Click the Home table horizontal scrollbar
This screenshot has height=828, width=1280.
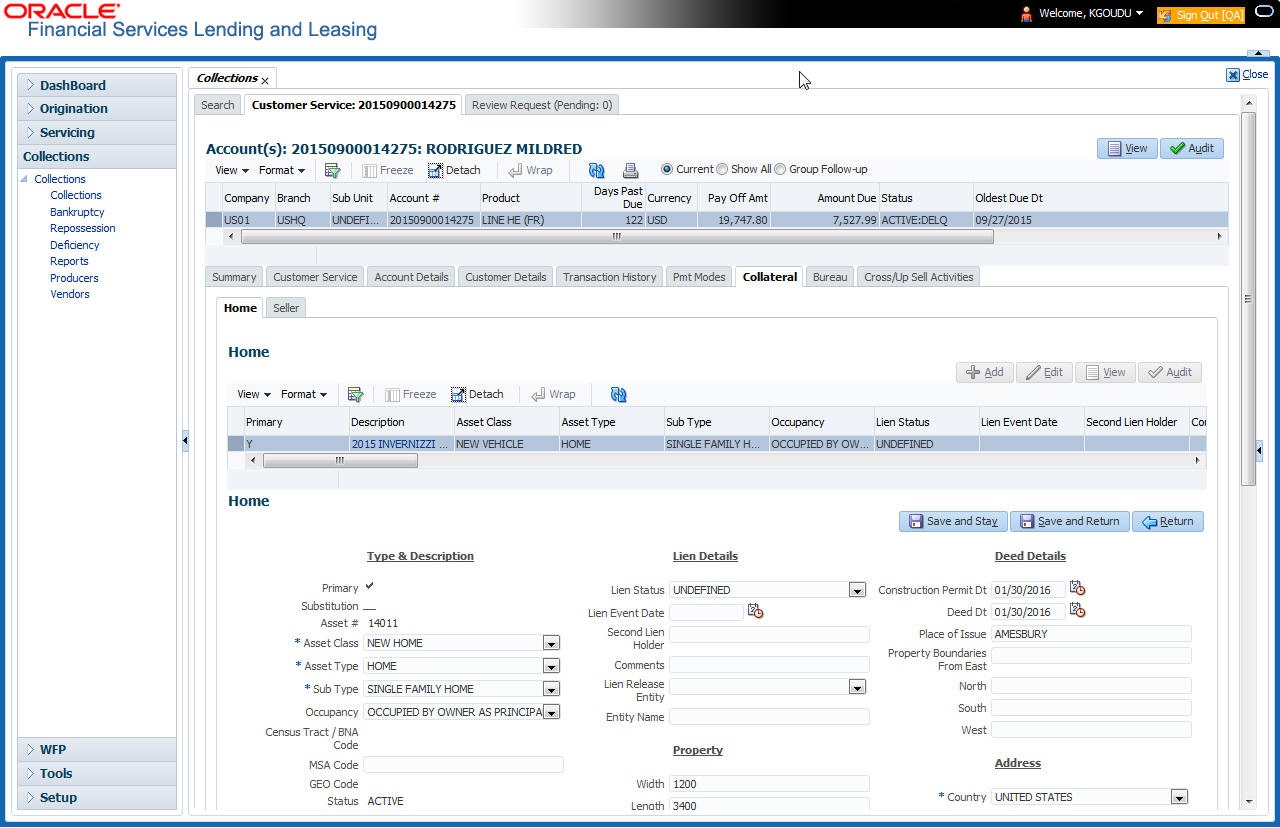(x=340, y=461)
